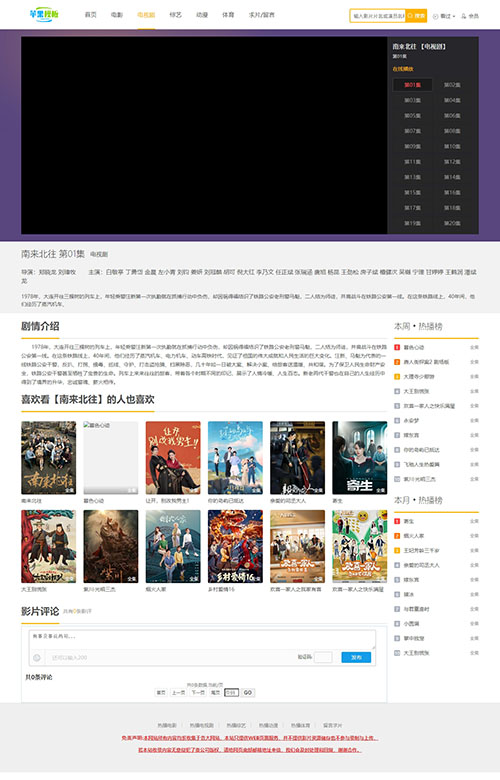Open the 寄生 poster thumbnail
Screen dimensions: 500x780
point(359,458)
